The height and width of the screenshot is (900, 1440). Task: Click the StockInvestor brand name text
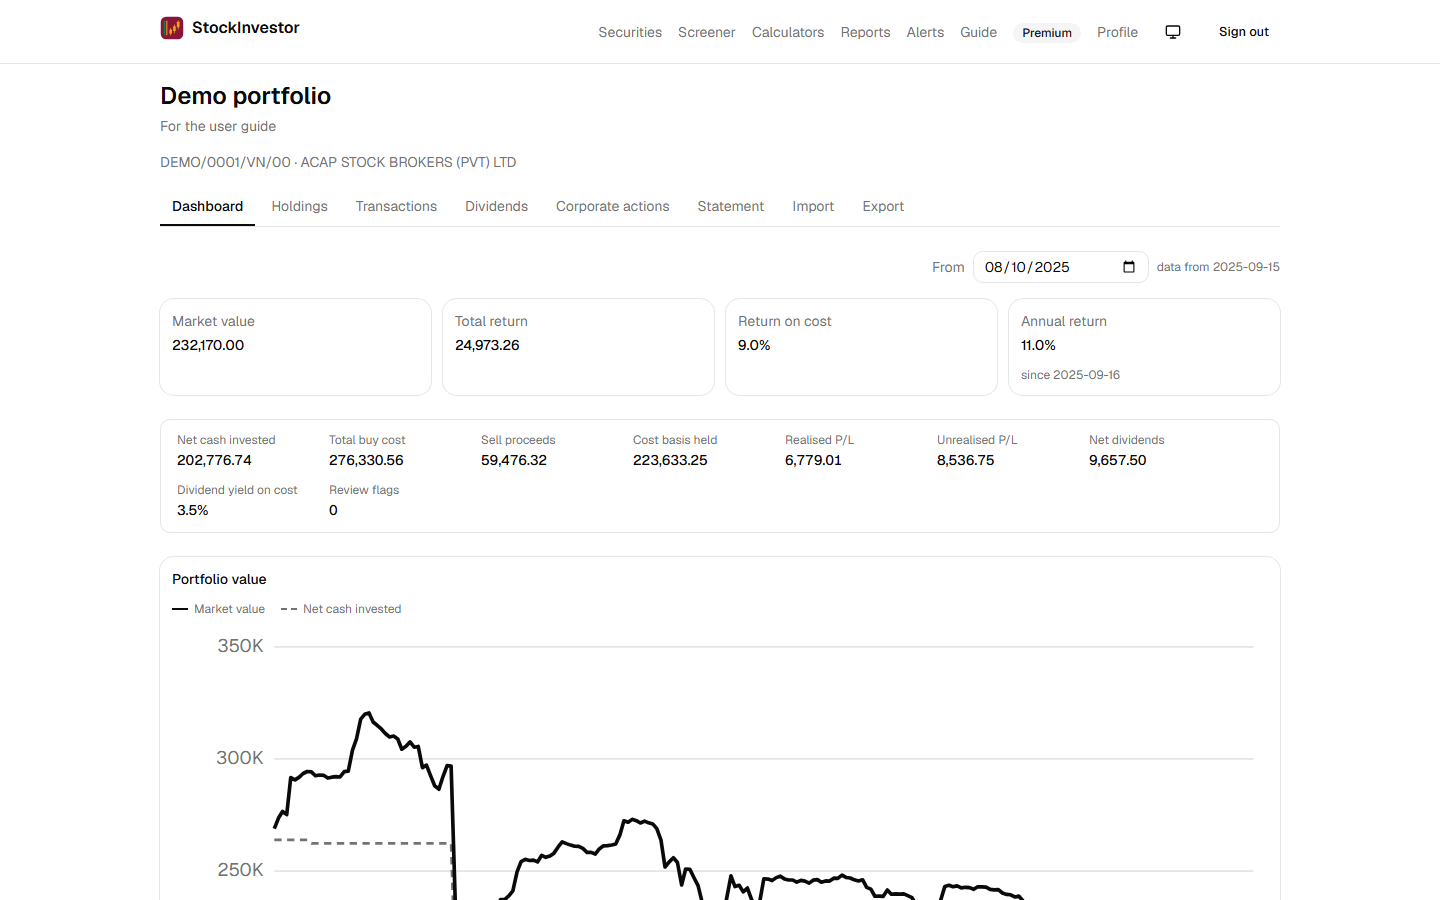246,28
